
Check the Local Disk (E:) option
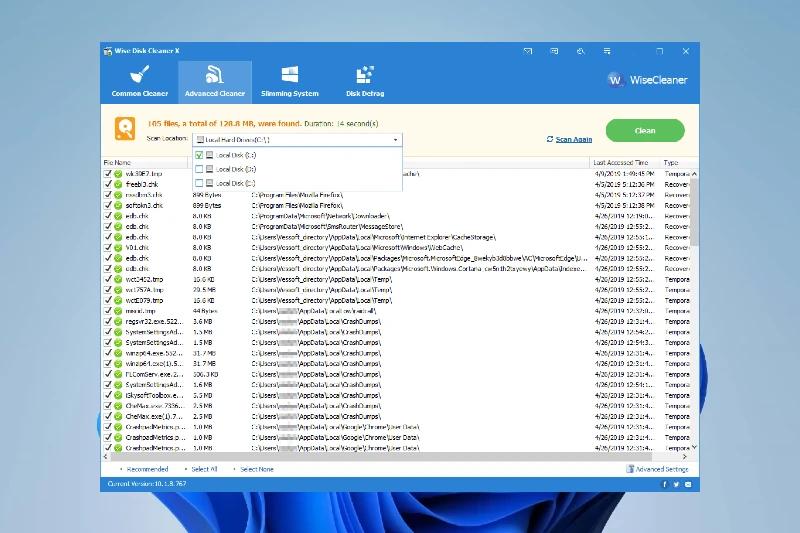(x=199, y=183)
